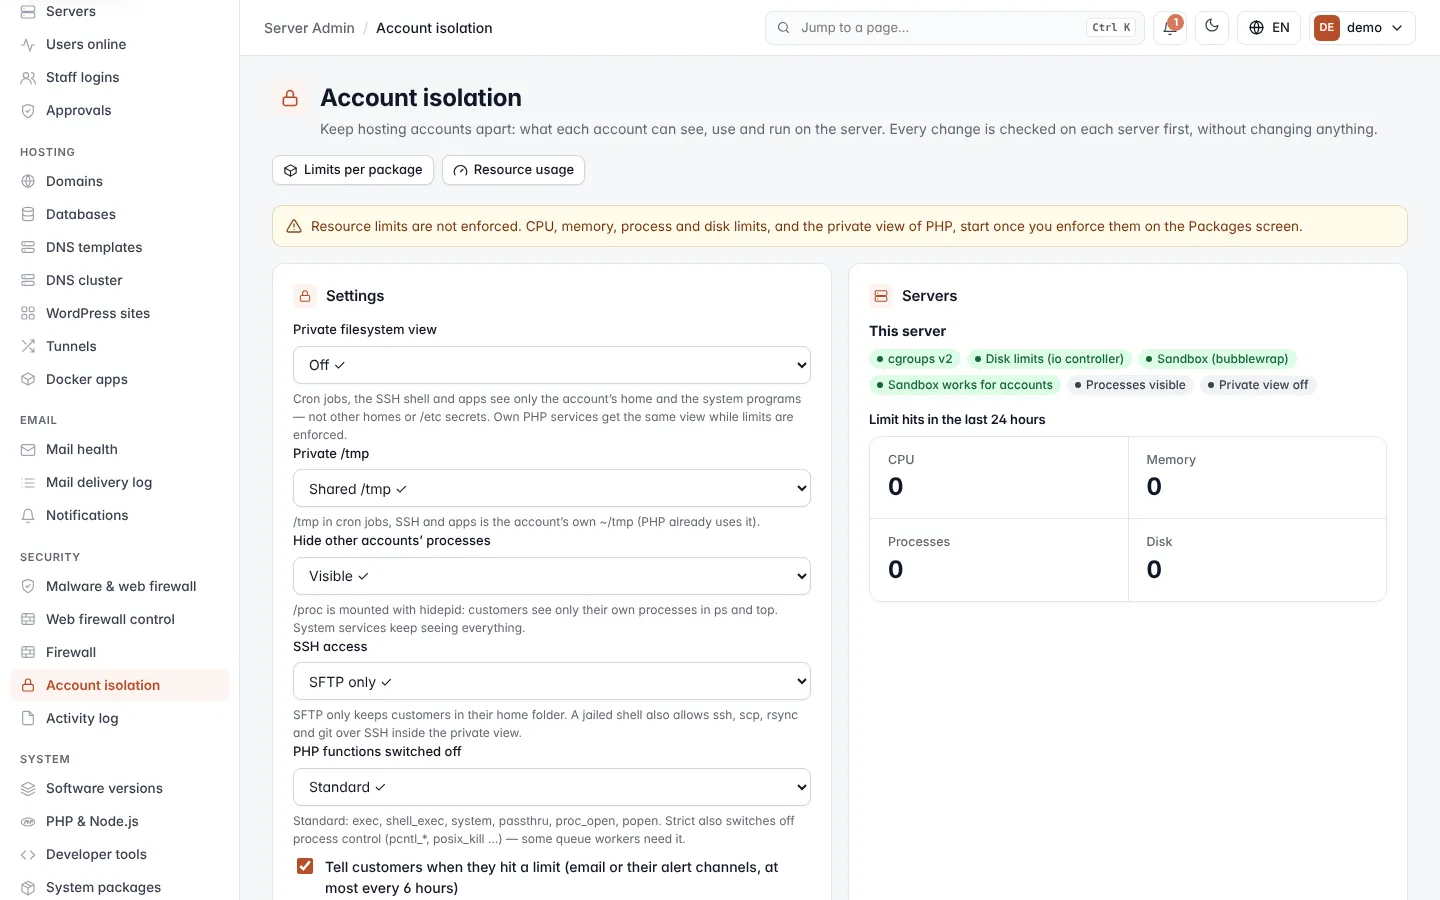Click the WordPress sites grid icon

28,313
